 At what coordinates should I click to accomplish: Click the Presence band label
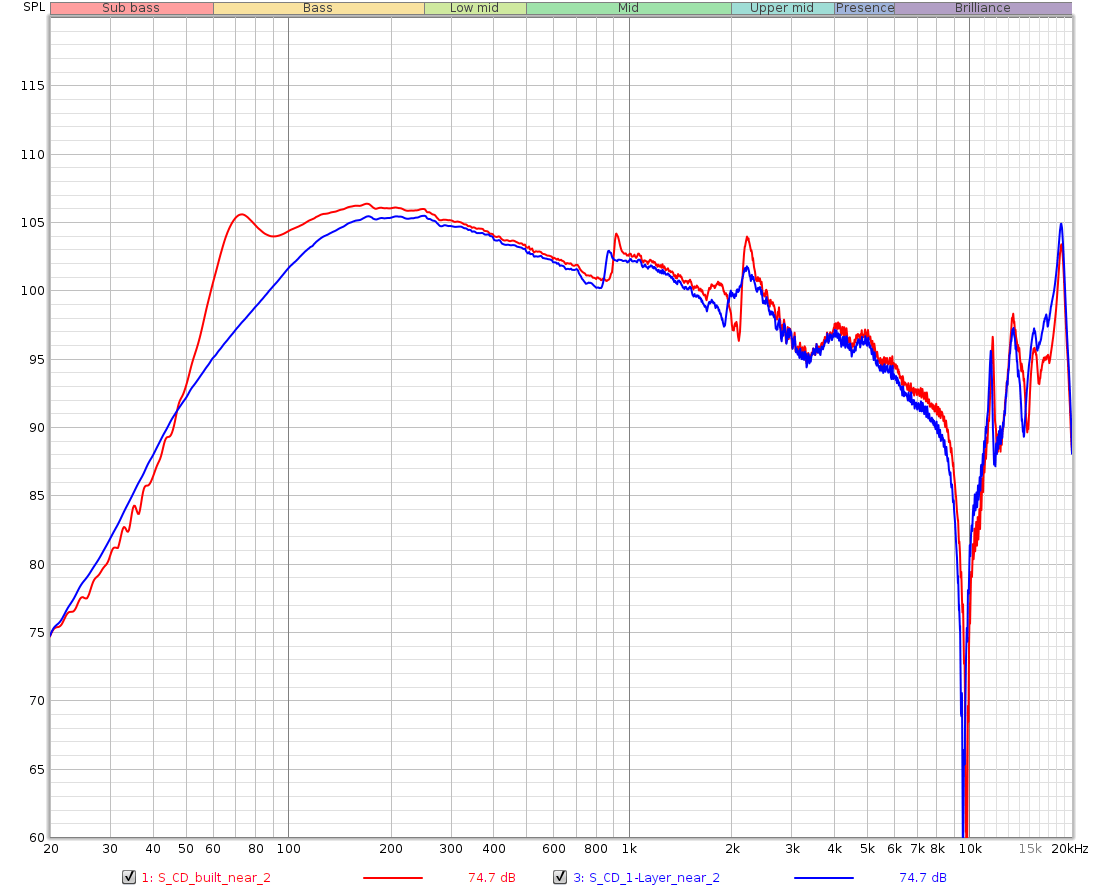[865, 8]
